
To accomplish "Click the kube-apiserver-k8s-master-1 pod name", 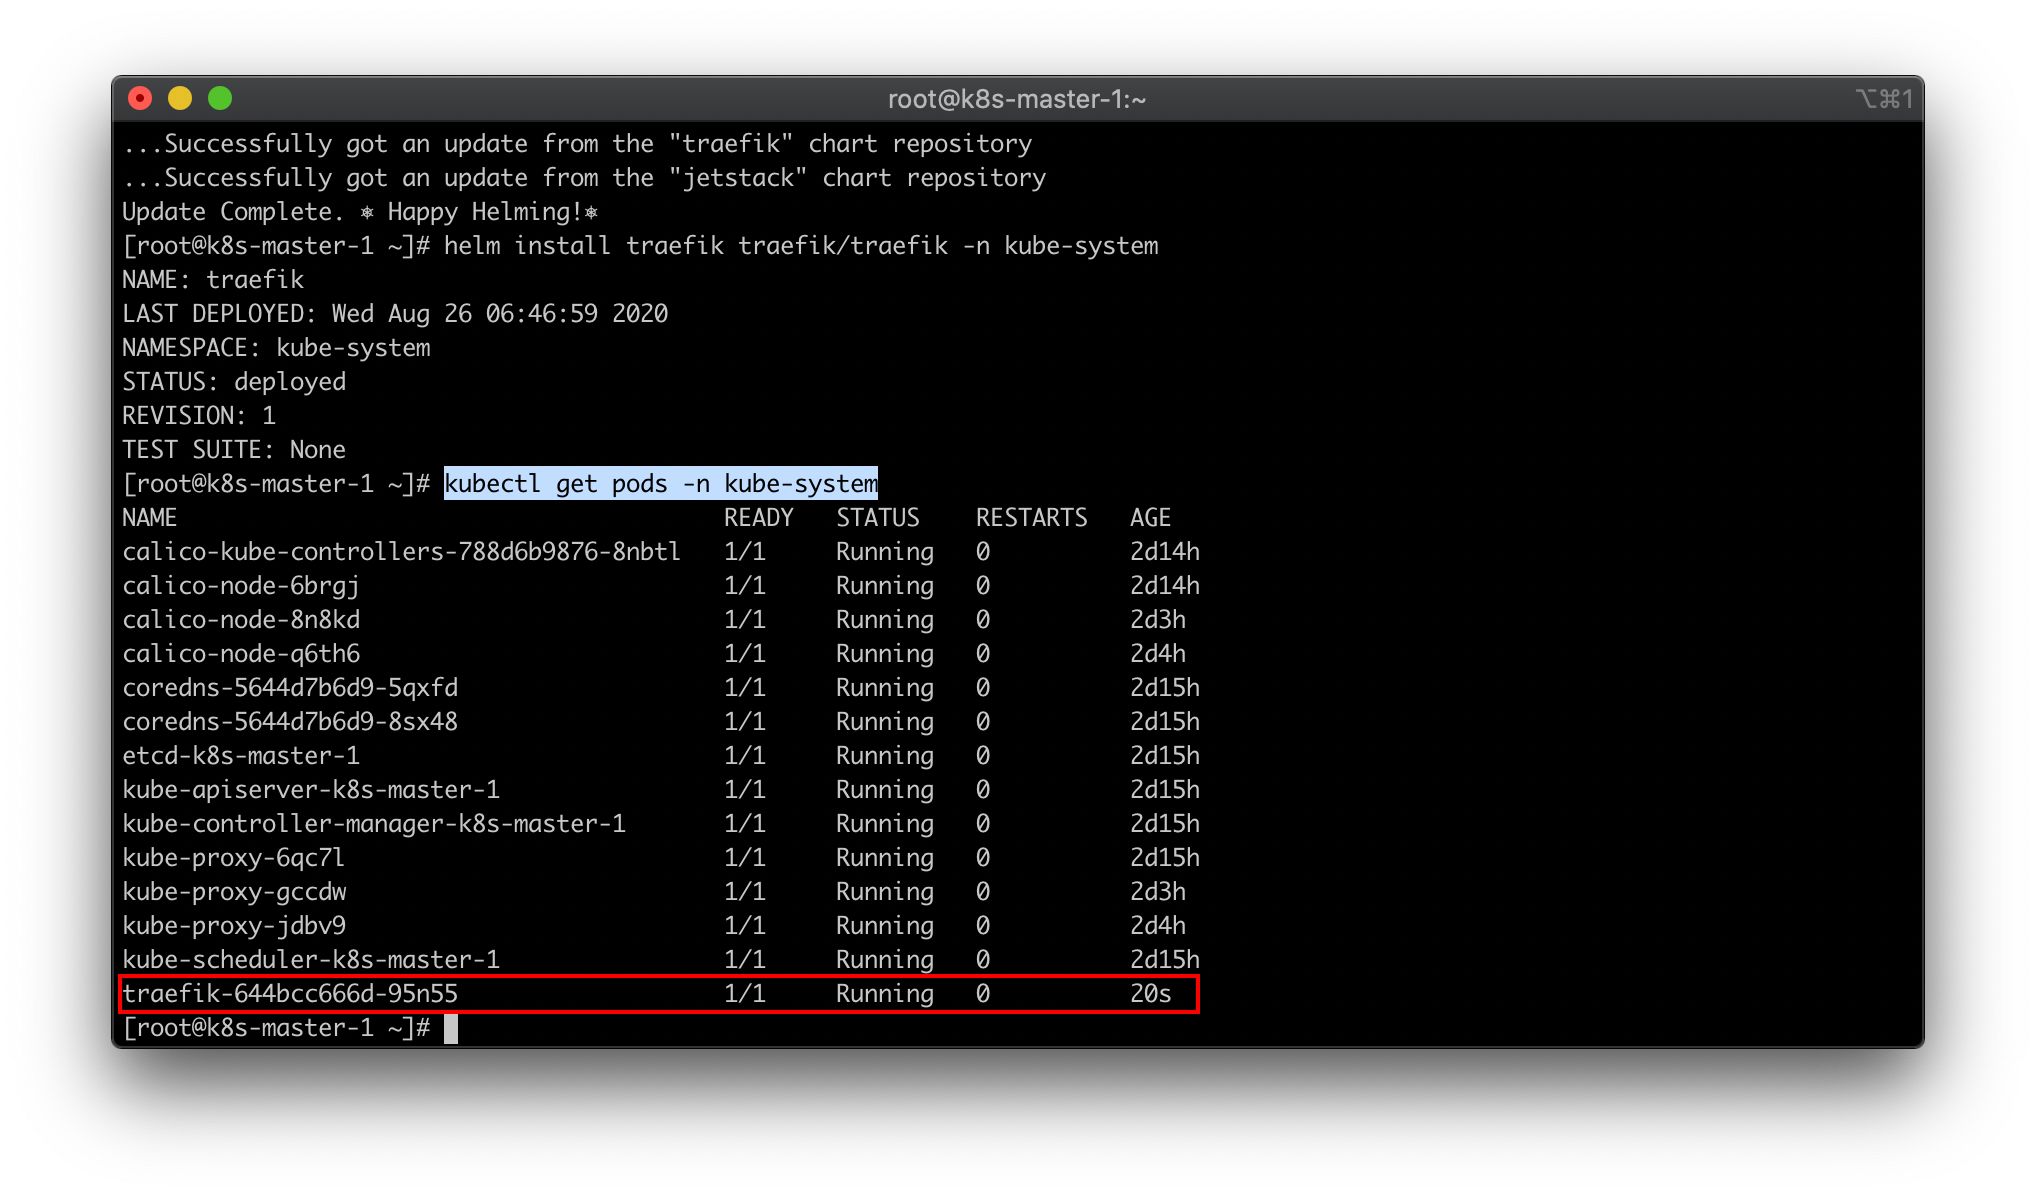I will [311, 790].
